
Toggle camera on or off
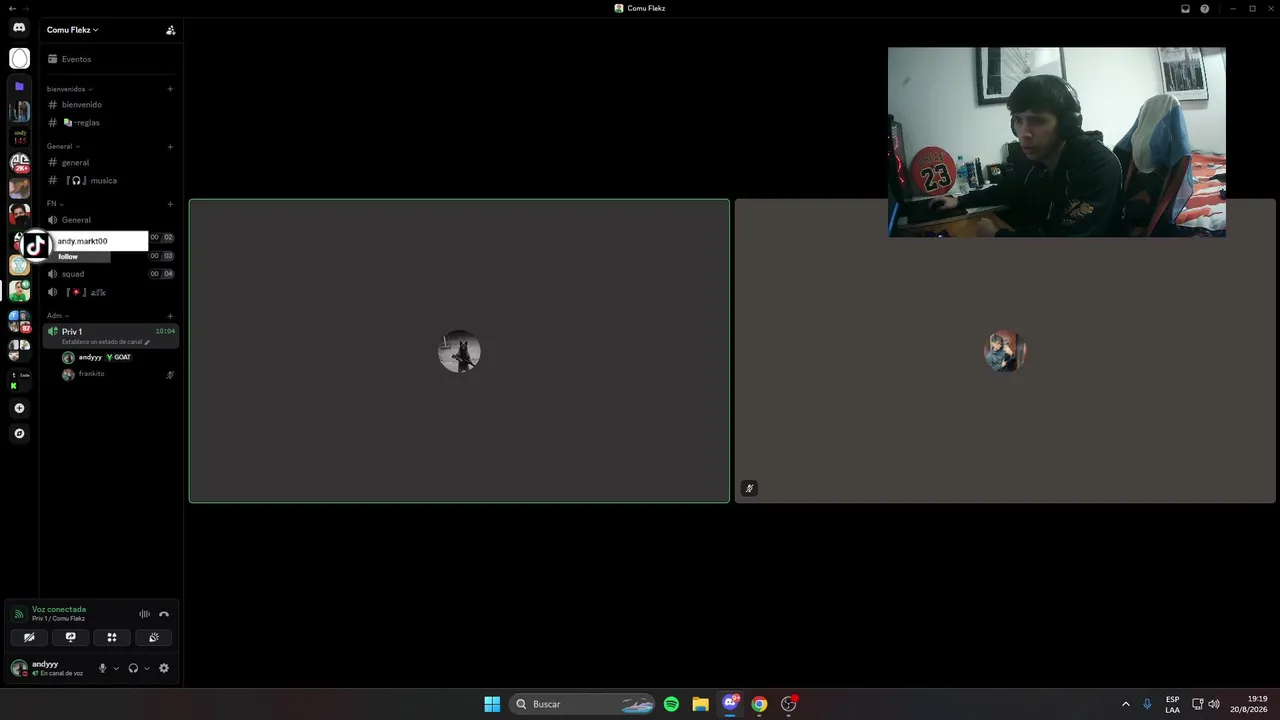[x=29, y=637]
